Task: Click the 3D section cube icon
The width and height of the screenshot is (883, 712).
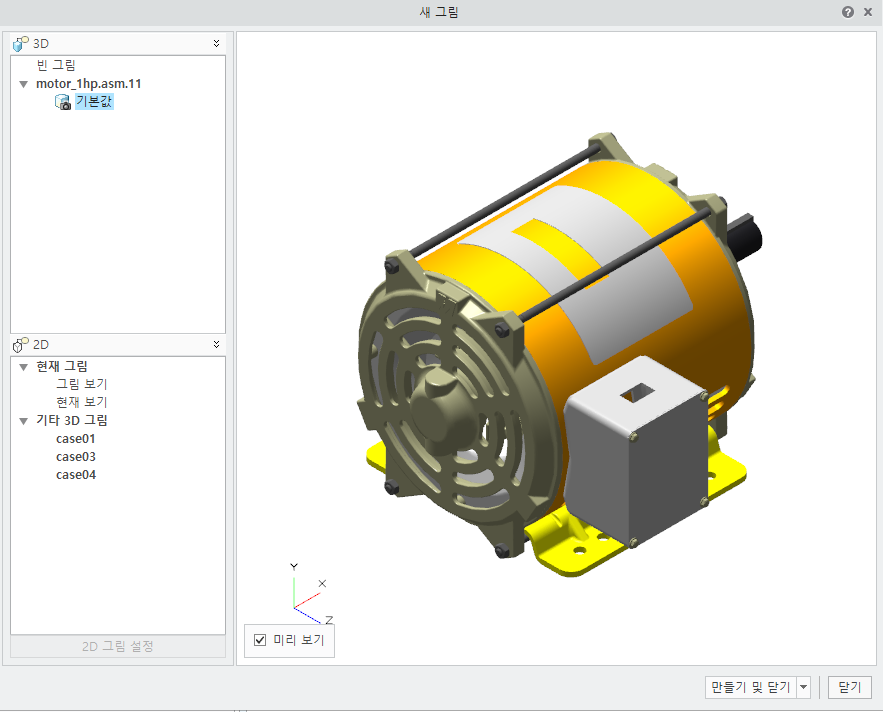Action: pos(21,43)
